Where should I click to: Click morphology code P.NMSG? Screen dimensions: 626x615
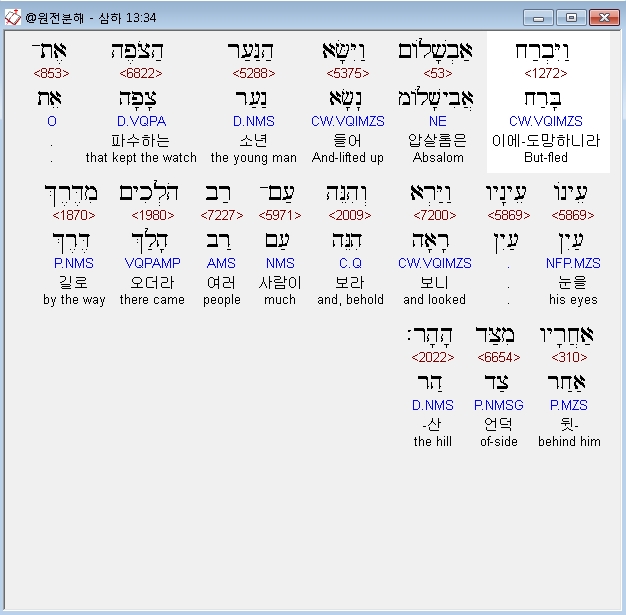pyautogui.click(x=499, y=405)
